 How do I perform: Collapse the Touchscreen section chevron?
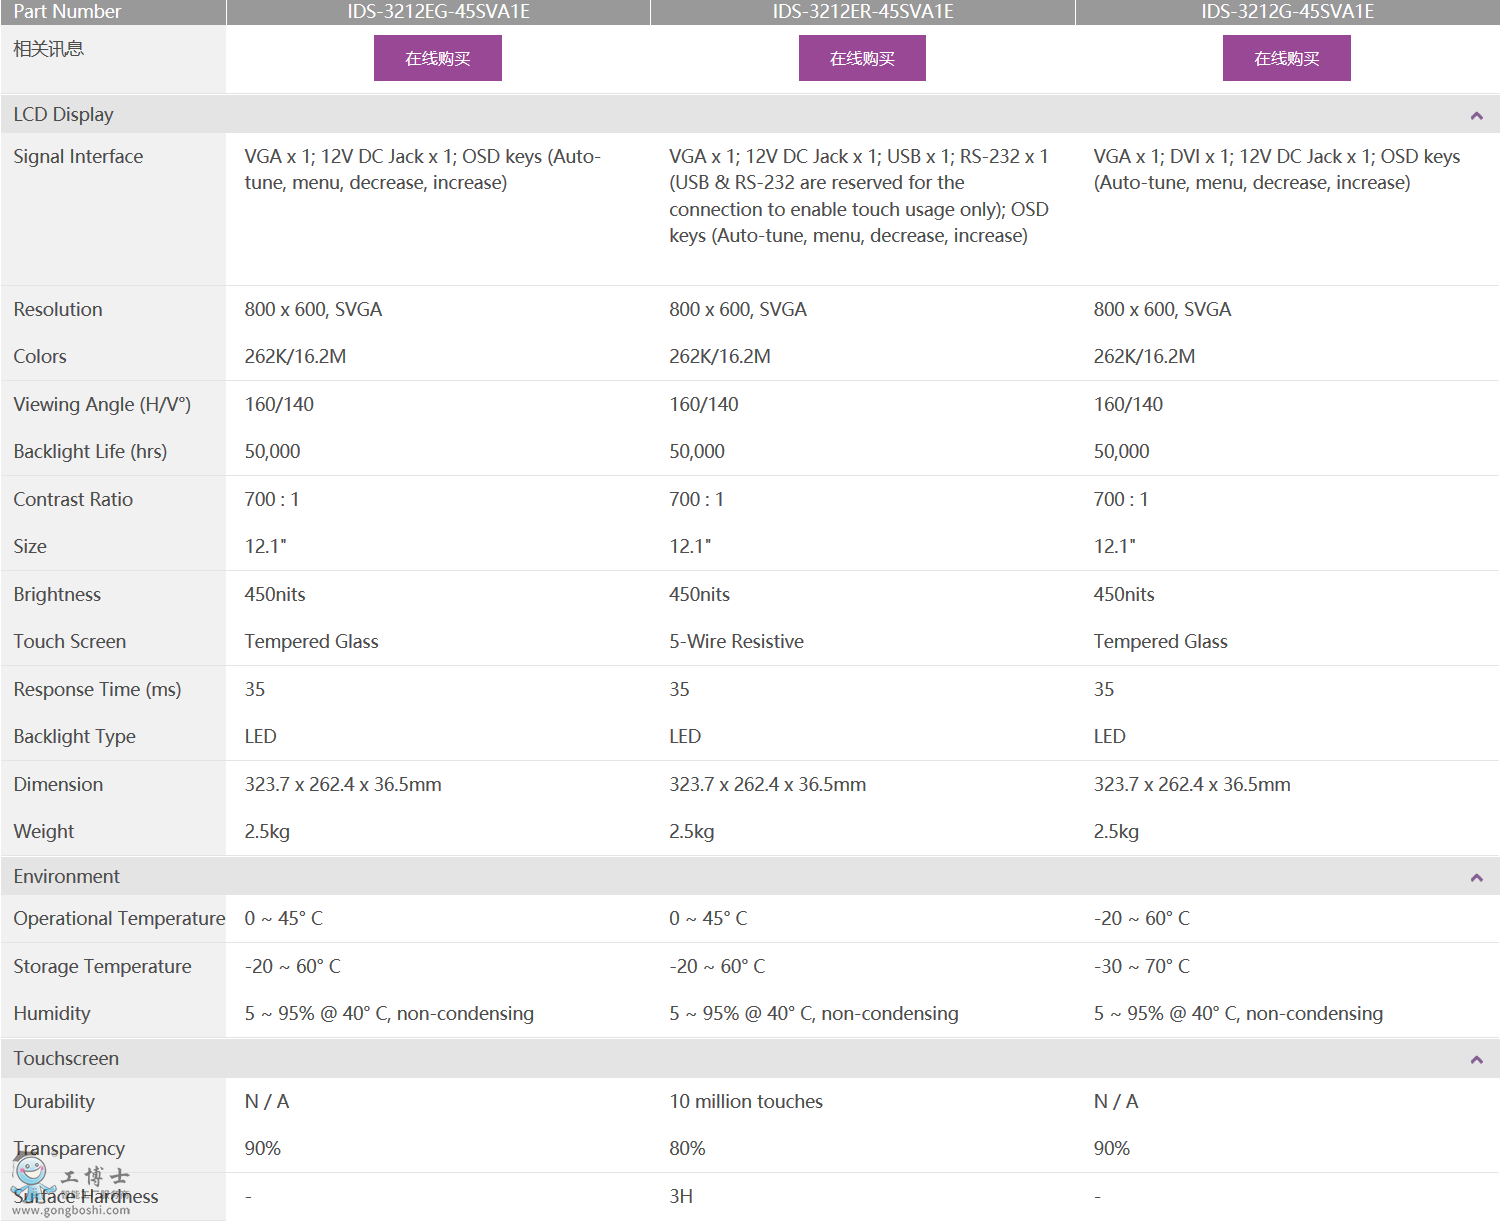pos(1476,1060)
